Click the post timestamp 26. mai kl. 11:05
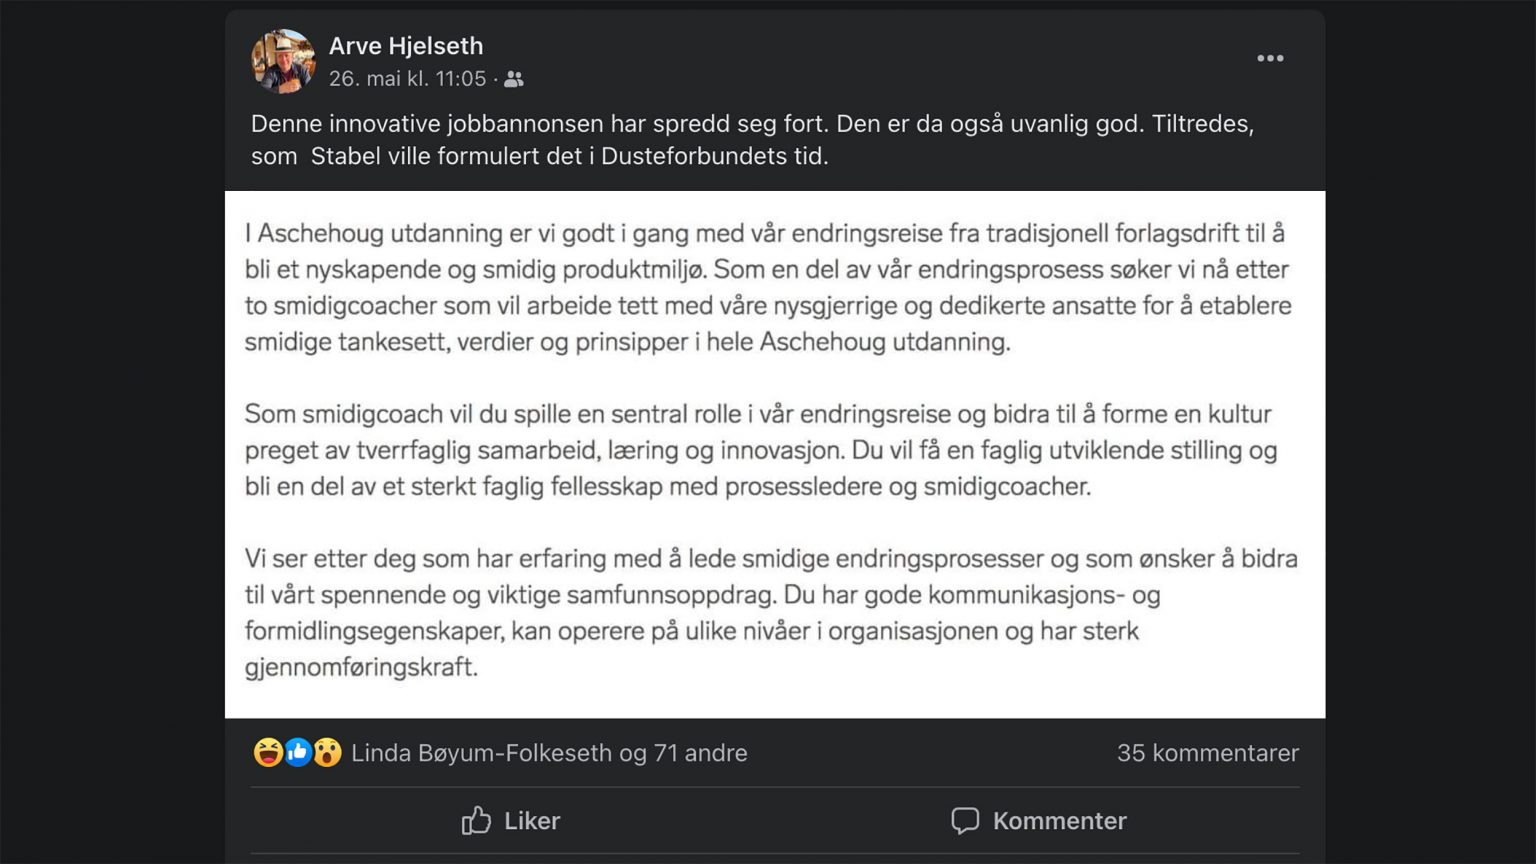 coord(407,79)
